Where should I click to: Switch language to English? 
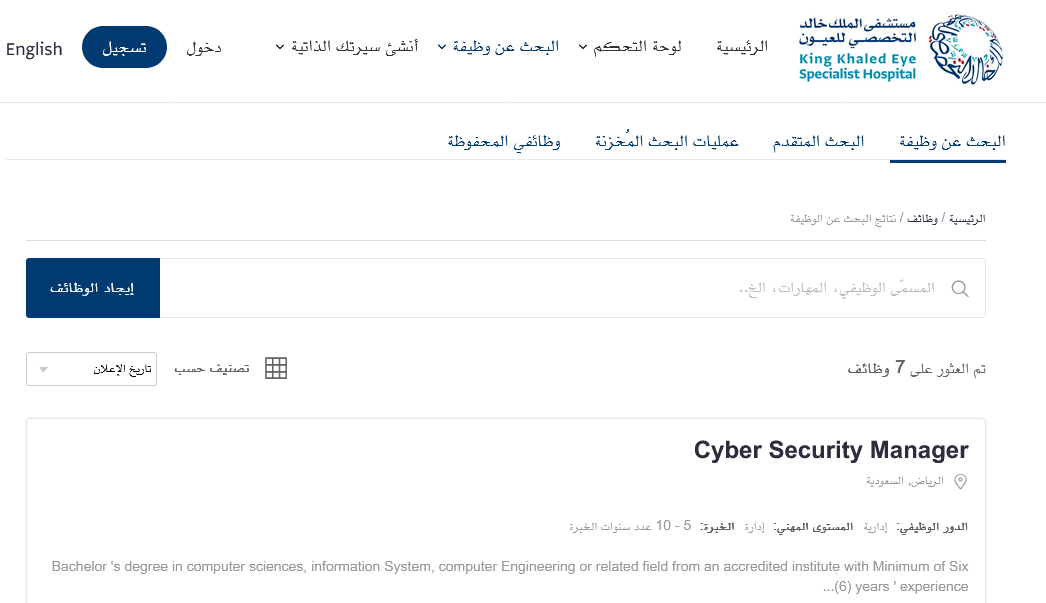34,49
